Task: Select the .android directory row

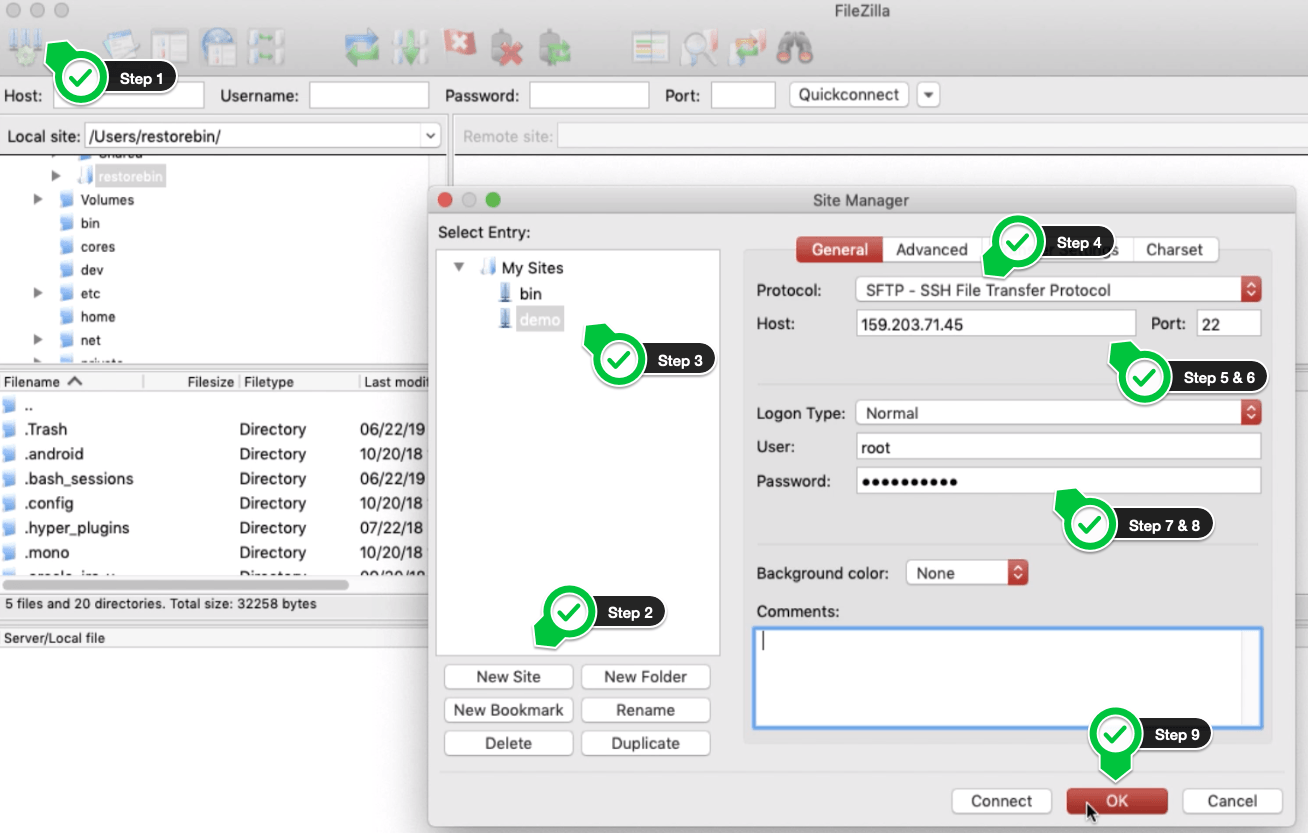Action: 214,454
